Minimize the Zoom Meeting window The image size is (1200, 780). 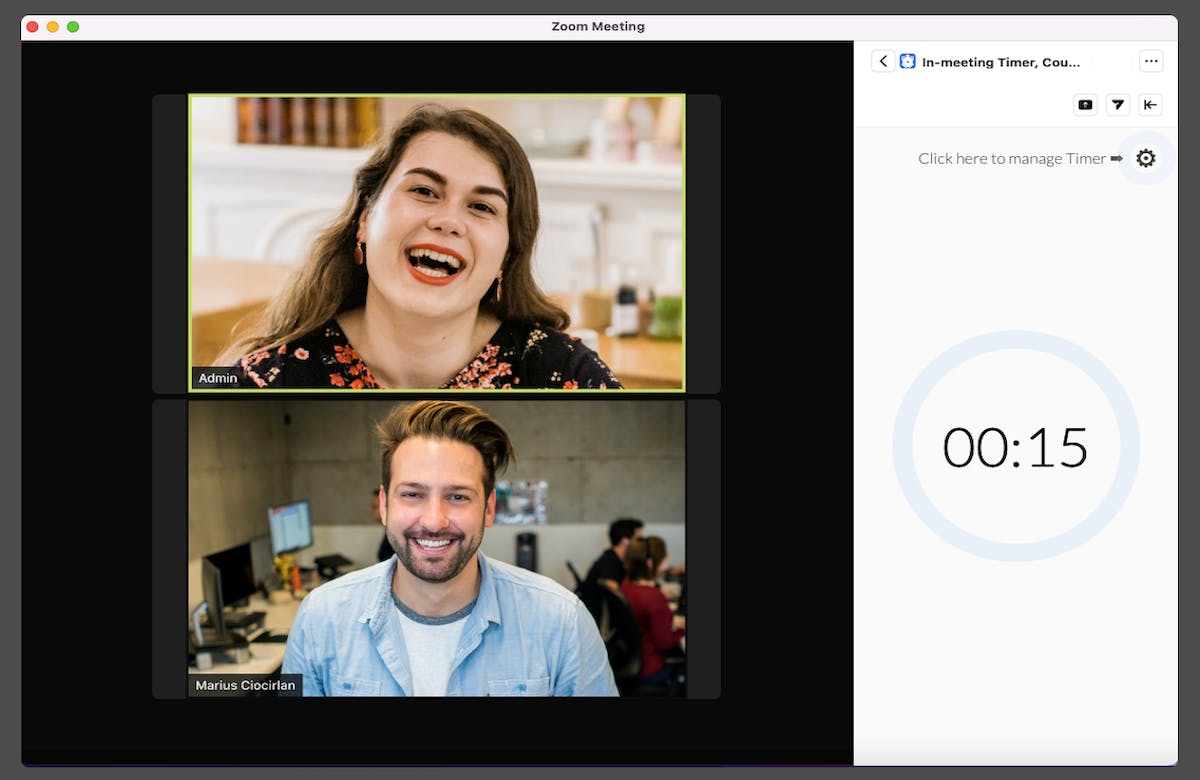[x=53, y=26]
